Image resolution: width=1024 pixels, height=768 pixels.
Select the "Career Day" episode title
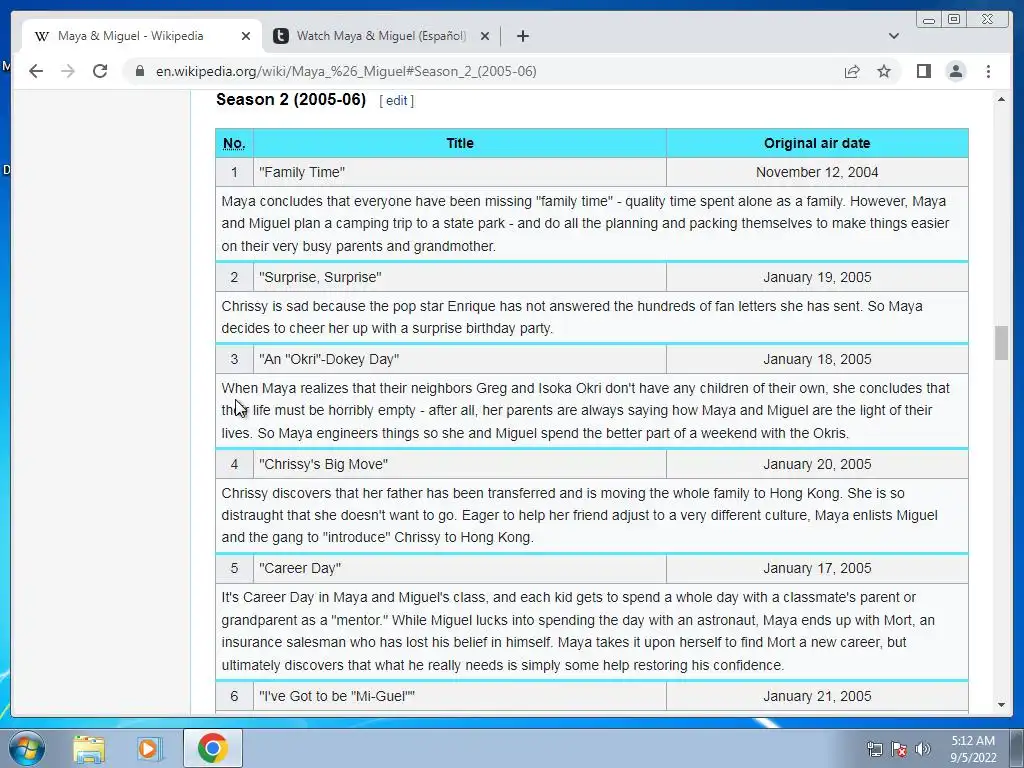300,568
